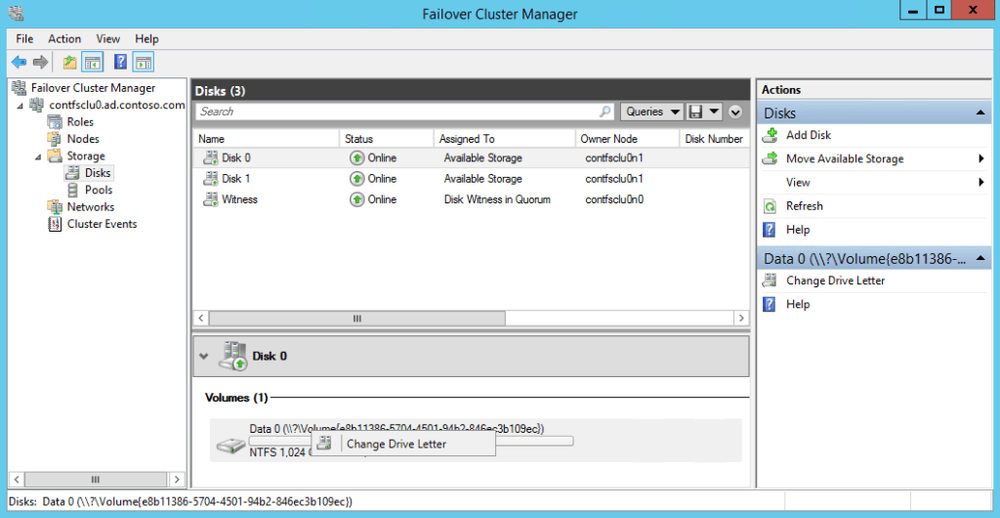1000x518 pixels.
Task: Select the Failover Cluster Manager root node
Action: click(x=92, y=88)
